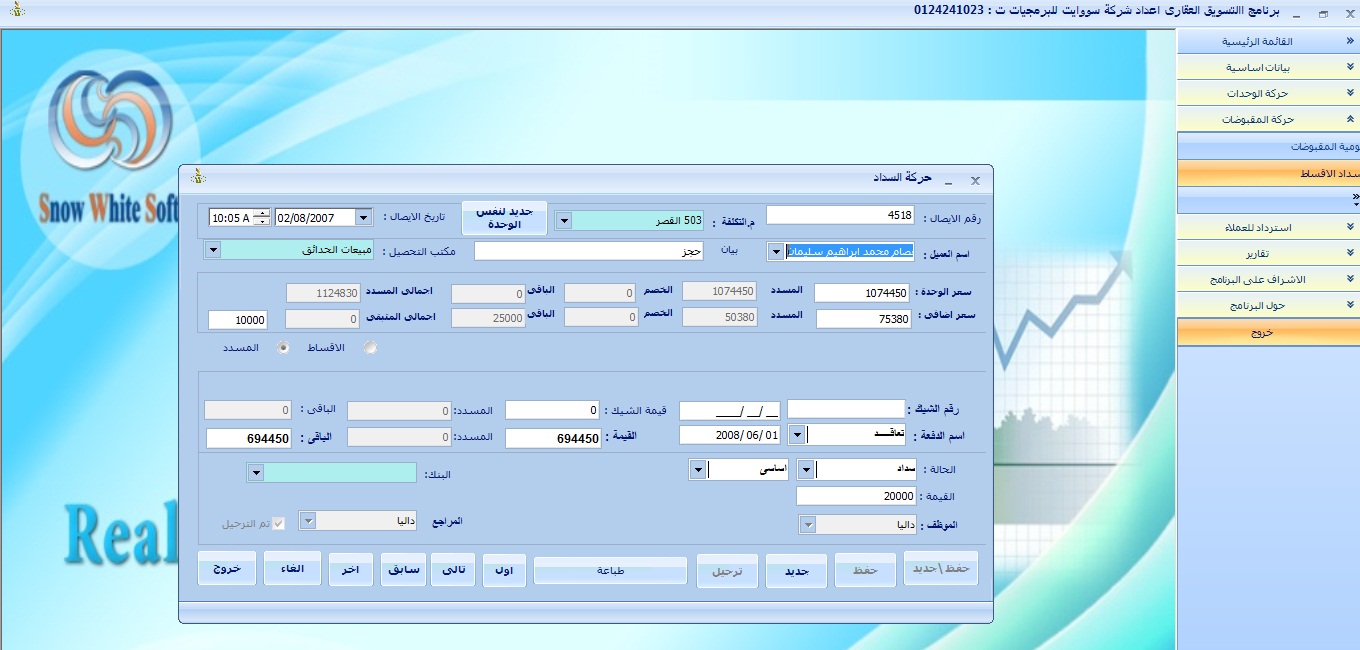Click the طباعة print button
Screen dimensions: 1360x650
tap(610, 571)
